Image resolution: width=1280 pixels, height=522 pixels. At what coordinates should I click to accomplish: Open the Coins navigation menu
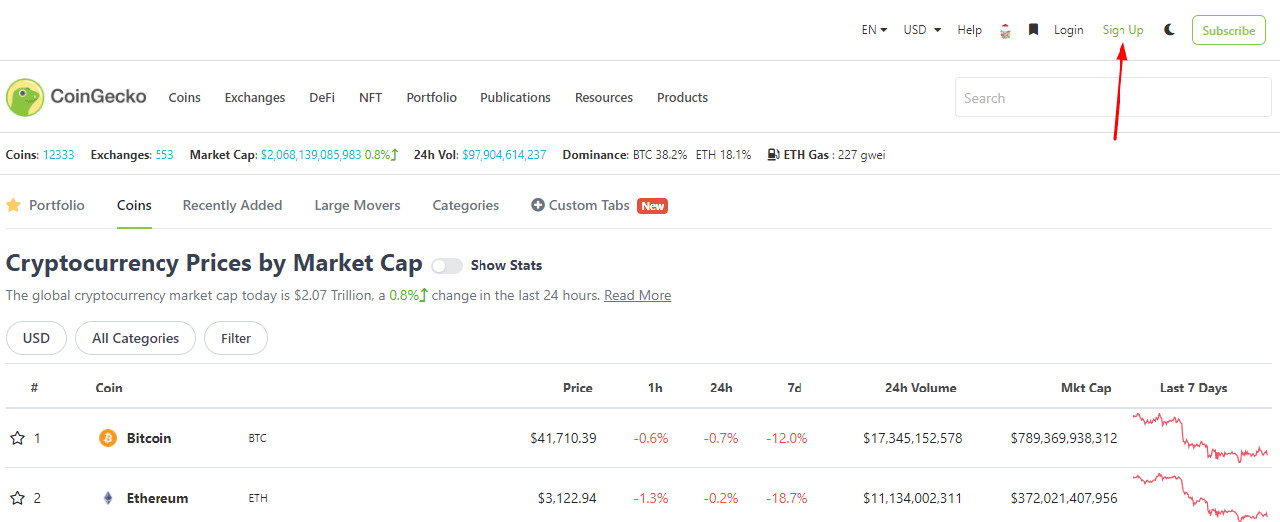click(184, 97)
